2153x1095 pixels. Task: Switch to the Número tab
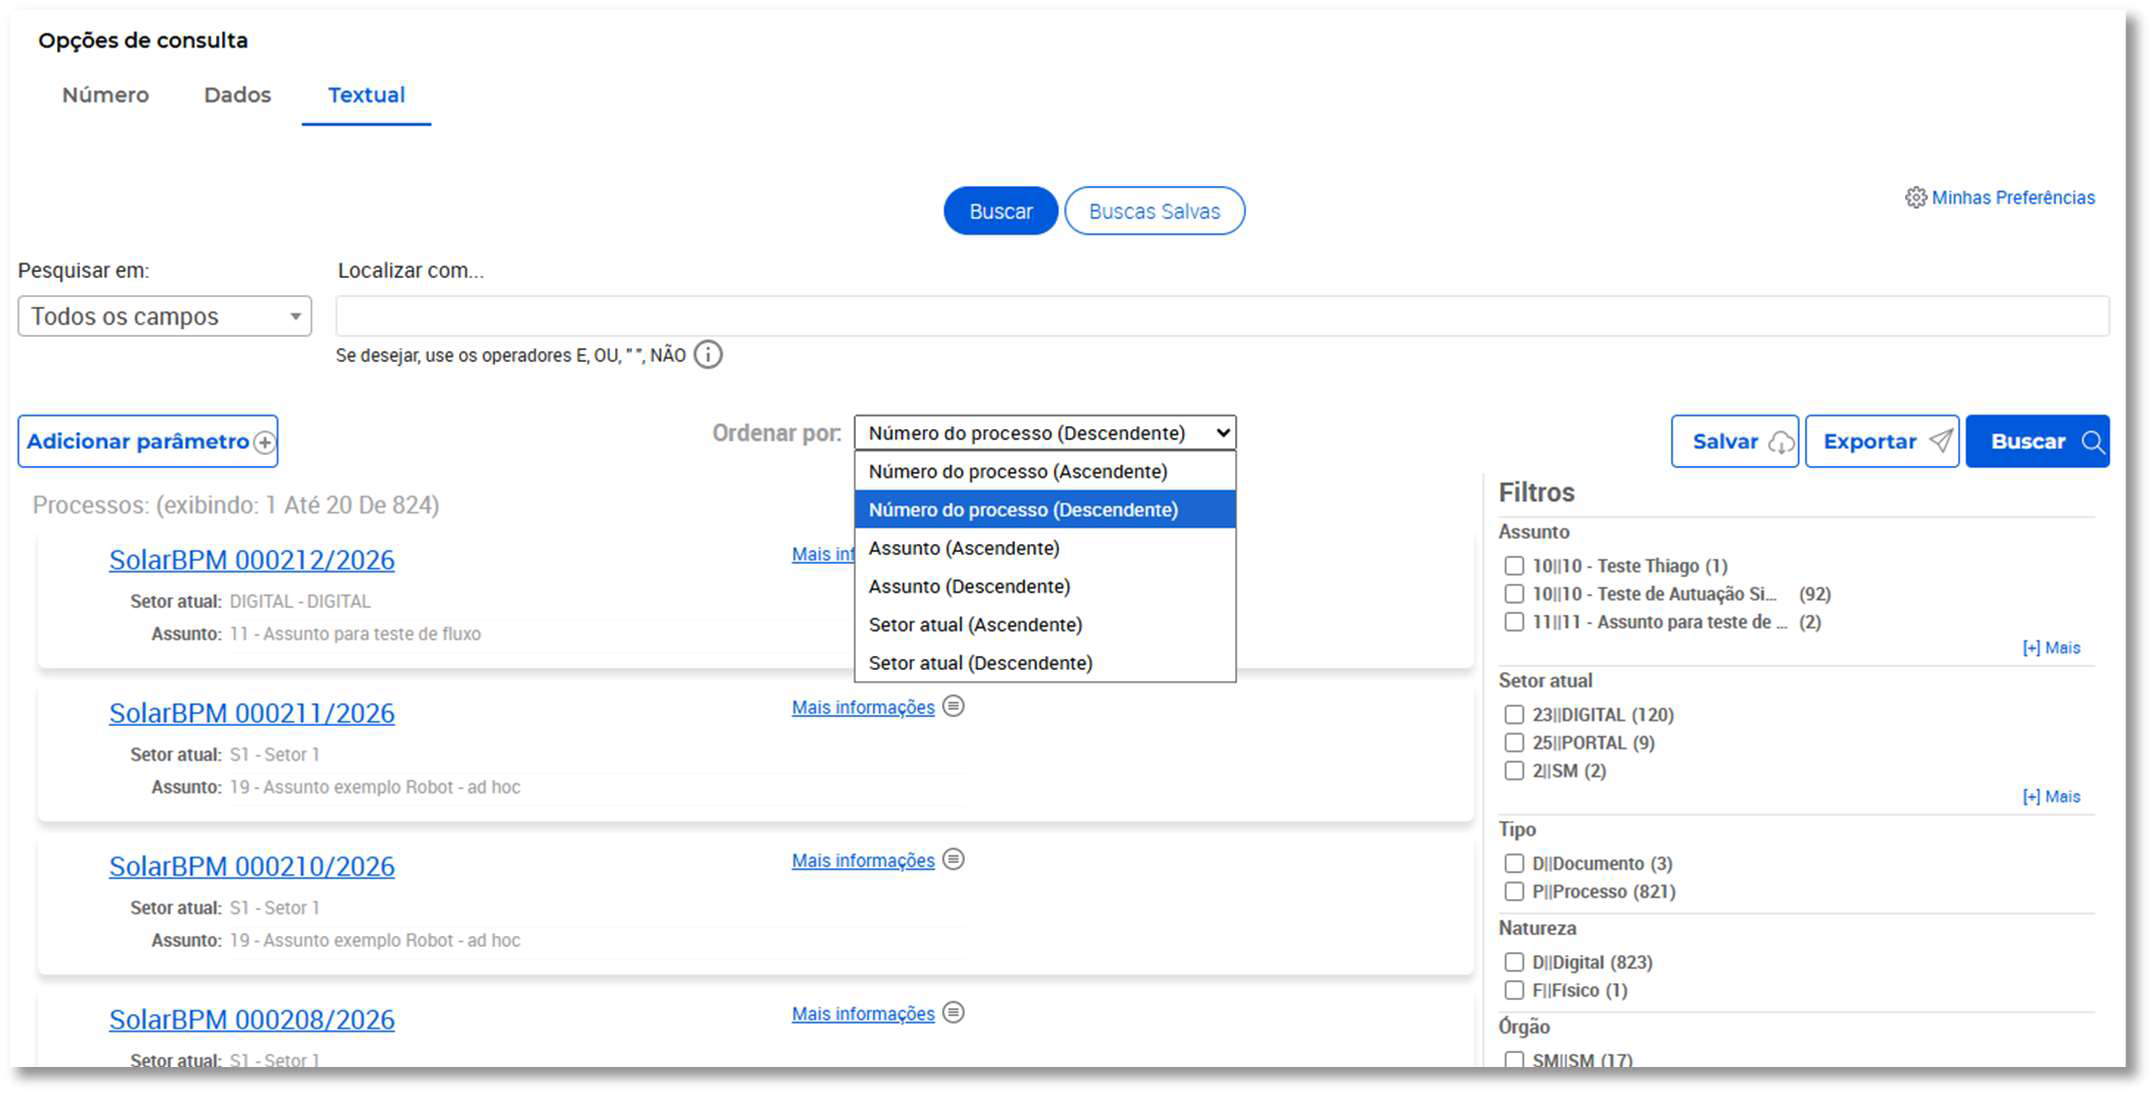tap(105, 95)
